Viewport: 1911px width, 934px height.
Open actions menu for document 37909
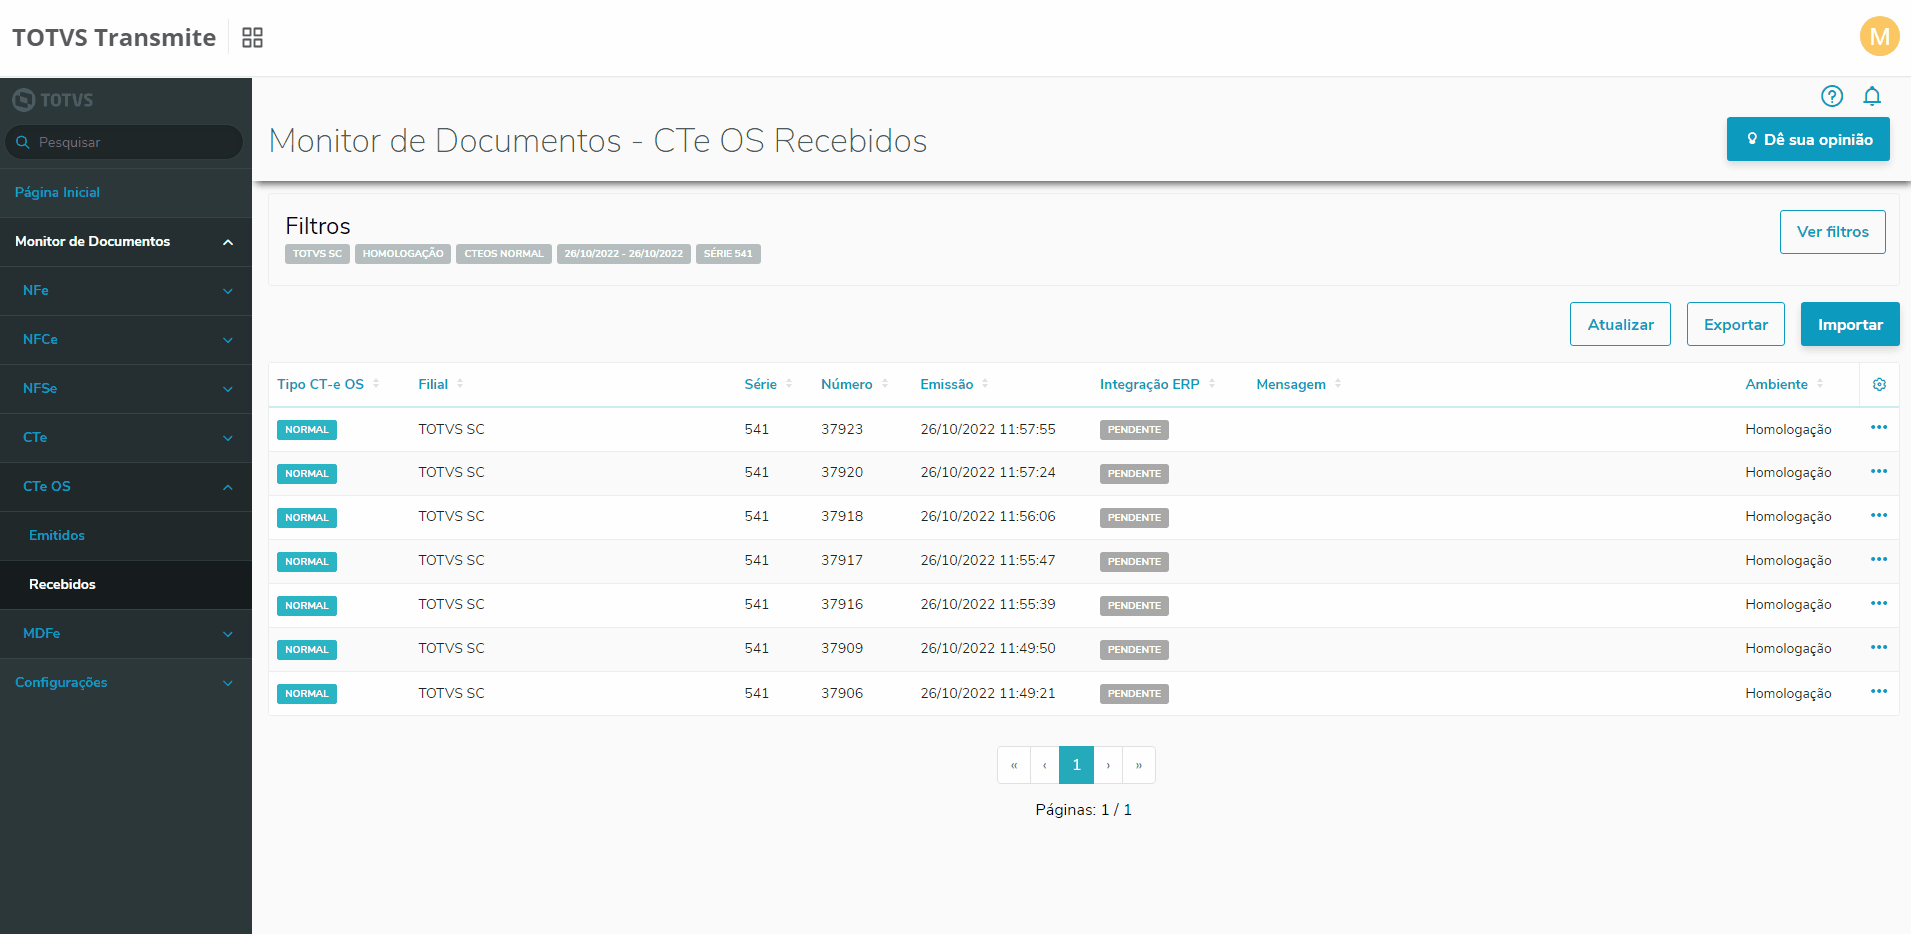[x=1879, y=648]
